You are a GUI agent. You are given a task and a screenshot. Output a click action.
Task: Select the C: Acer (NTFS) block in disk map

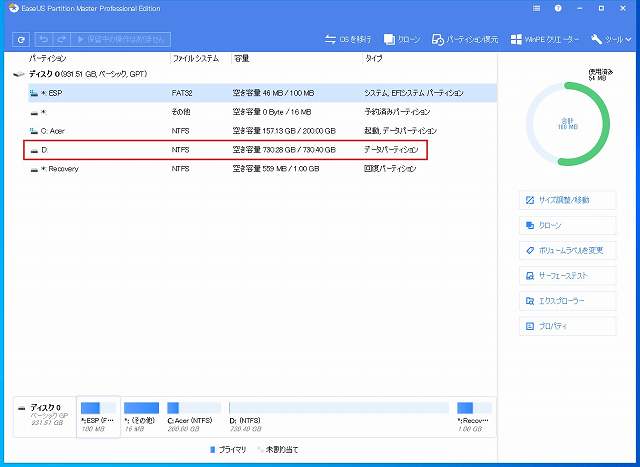point(193,417)
